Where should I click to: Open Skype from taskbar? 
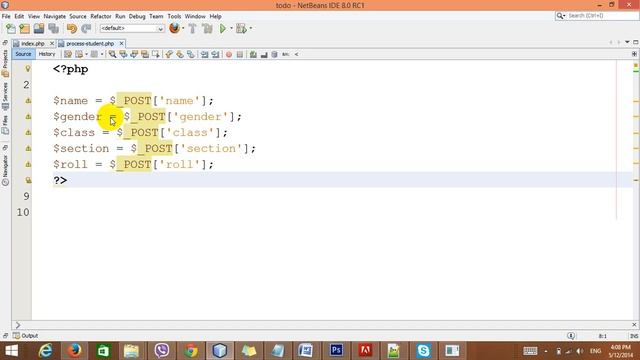(423, 351)
